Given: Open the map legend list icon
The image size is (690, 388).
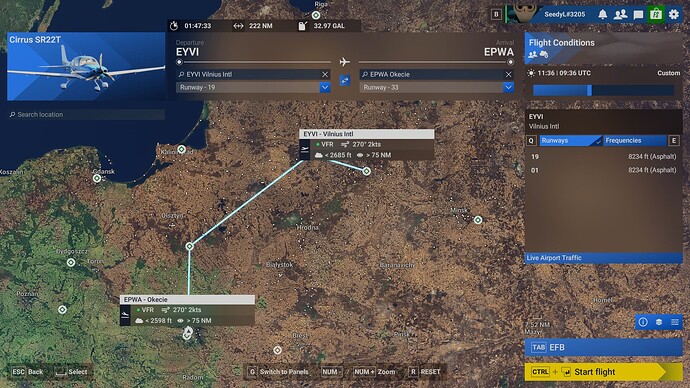Looking at the screenshot, I should click(675, 322).
